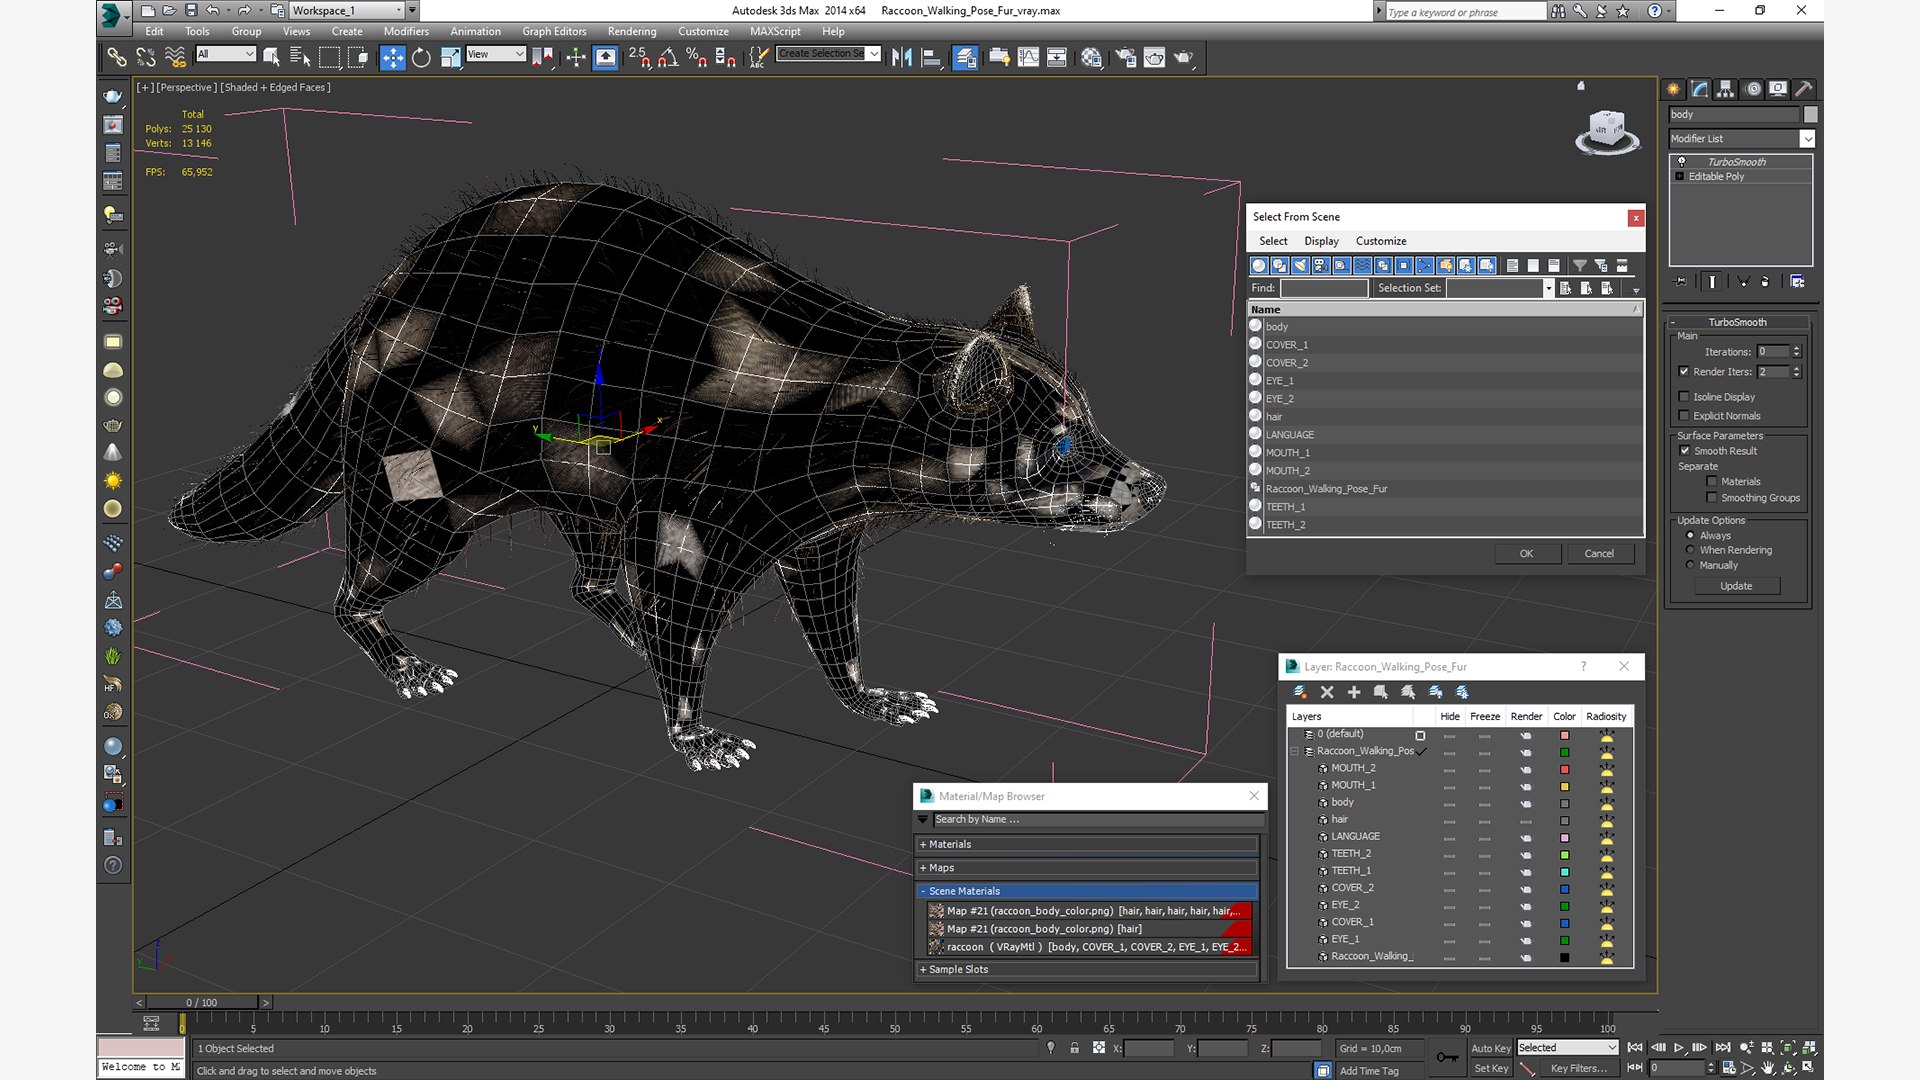Open the MAXScript menu
1920x1080 pixels.
tap(775, 31)
